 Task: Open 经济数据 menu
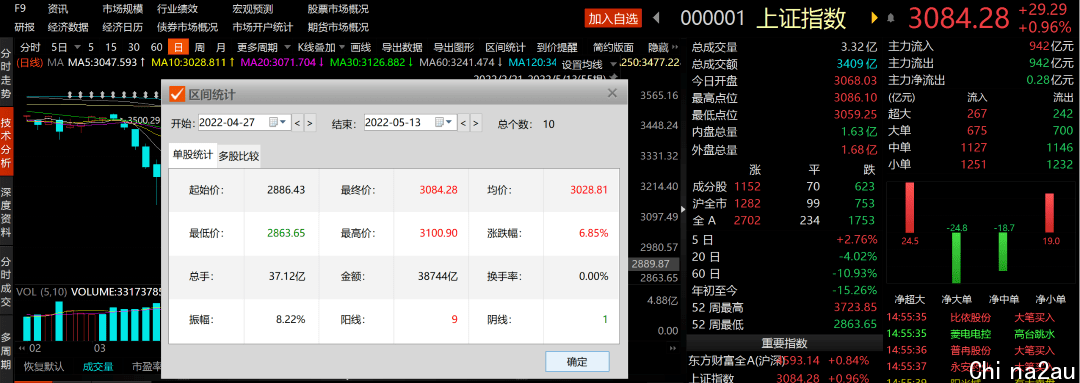click(x=68, y=28)
